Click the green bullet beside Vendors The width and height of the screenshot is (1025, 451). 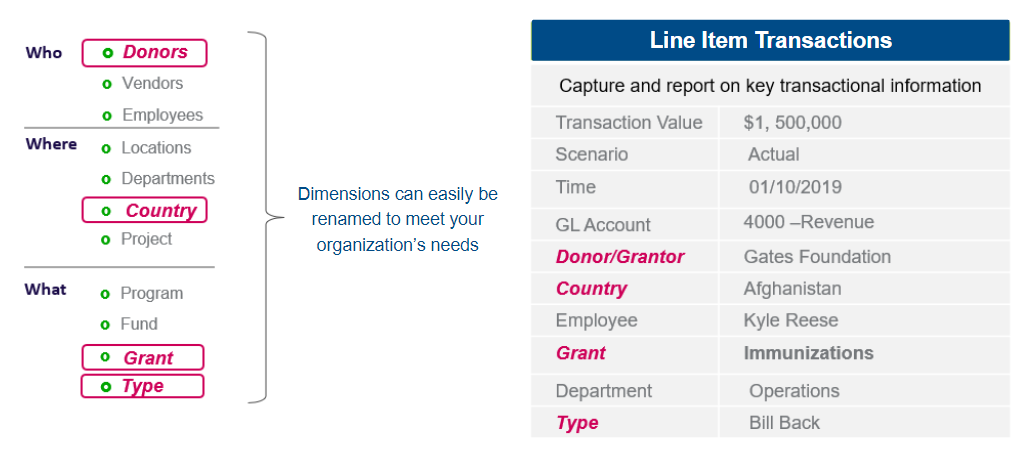coord(107,84)
